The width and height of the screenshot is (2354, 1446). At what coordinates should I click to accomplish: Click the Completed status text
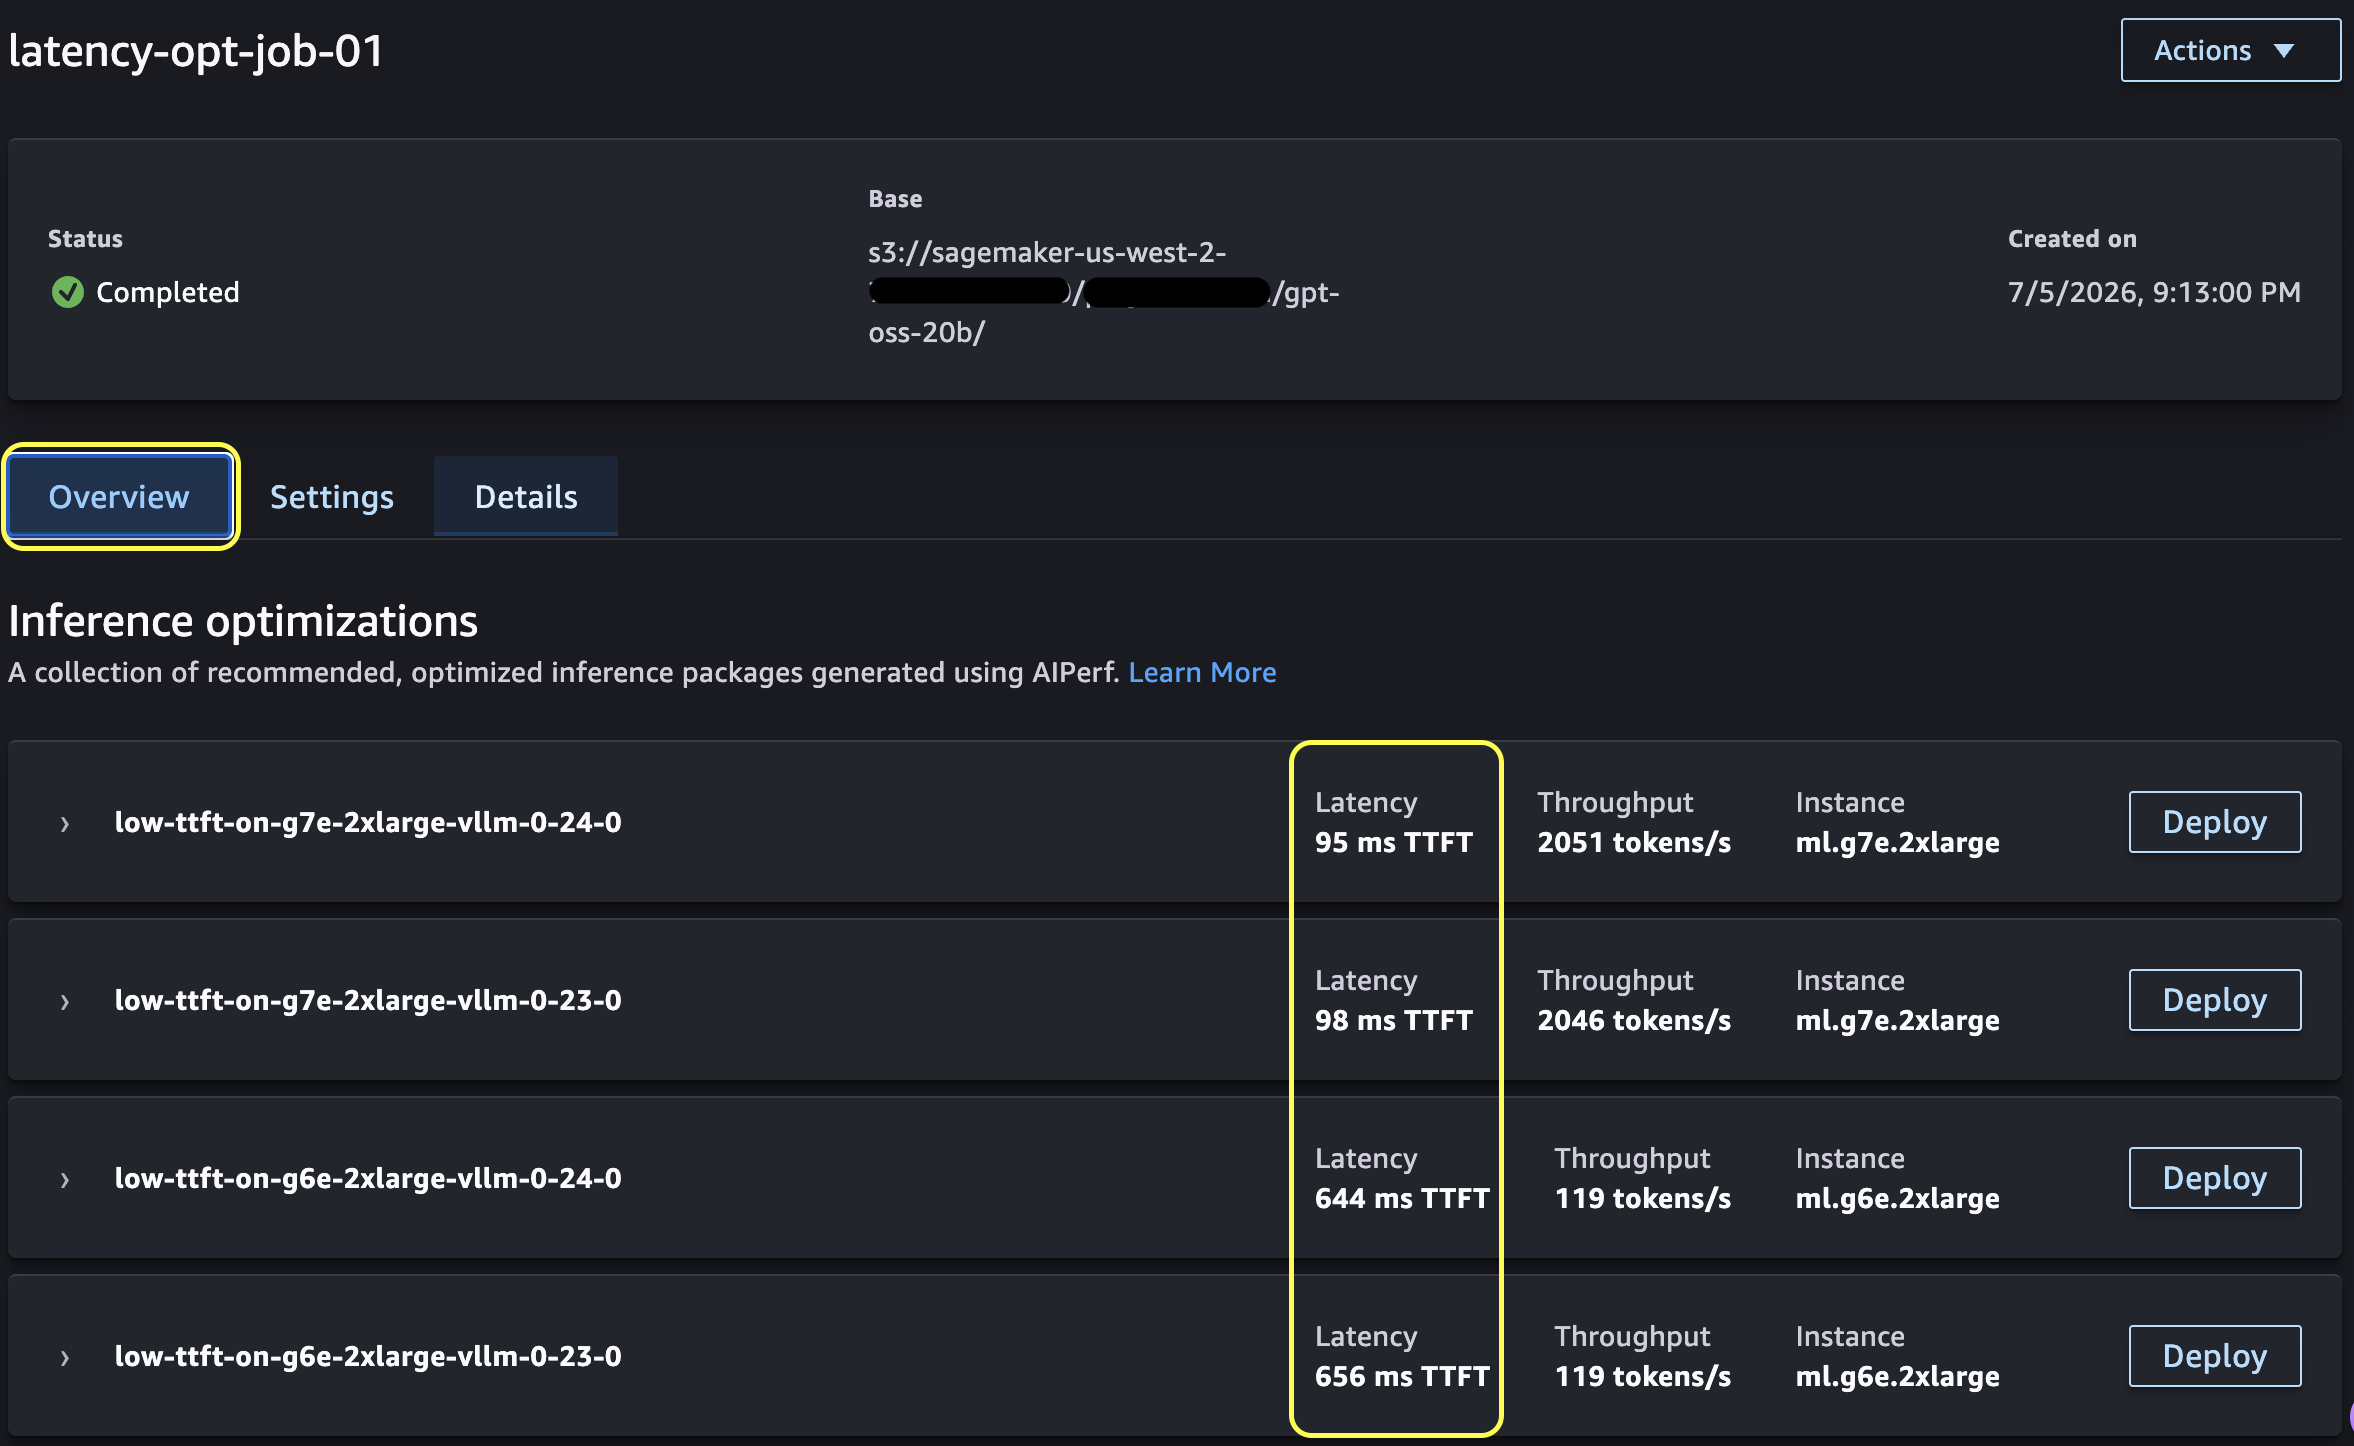[x=168, y=292]
